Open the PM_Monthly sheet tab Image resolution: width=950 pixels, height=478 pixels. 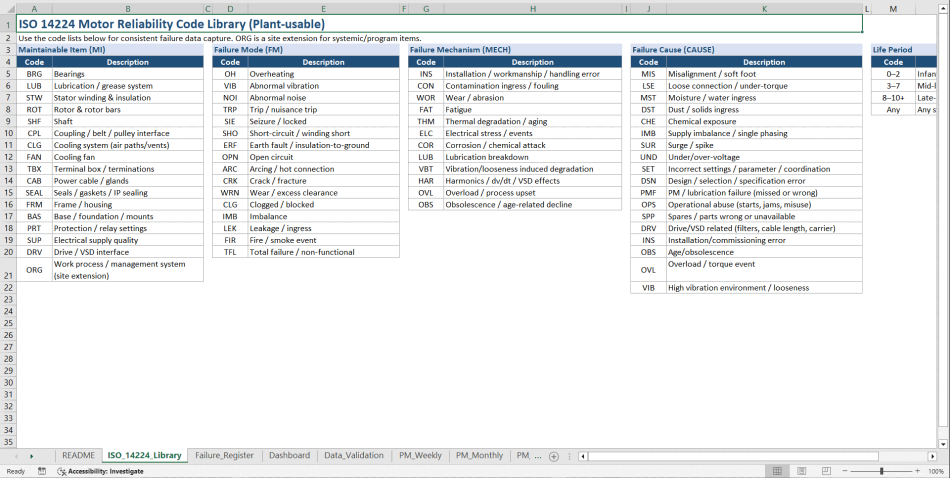click(x=479, y=456)
